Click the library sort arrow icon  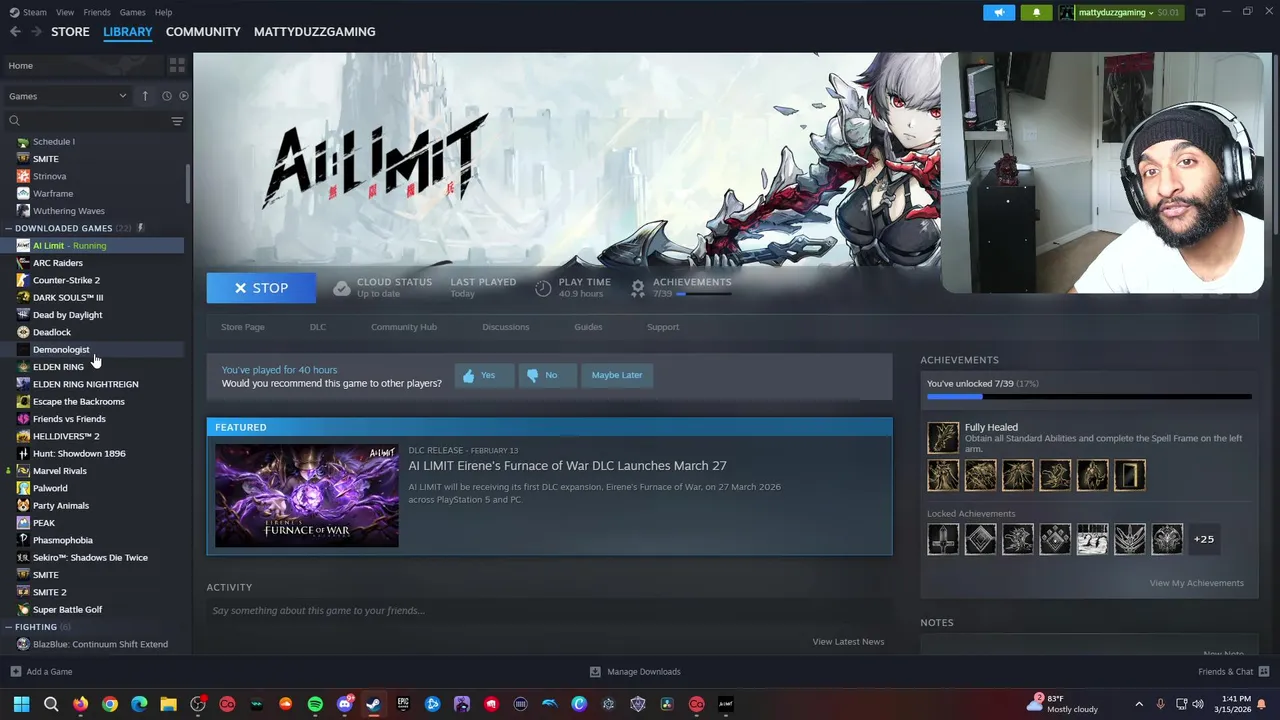point(145,96)
